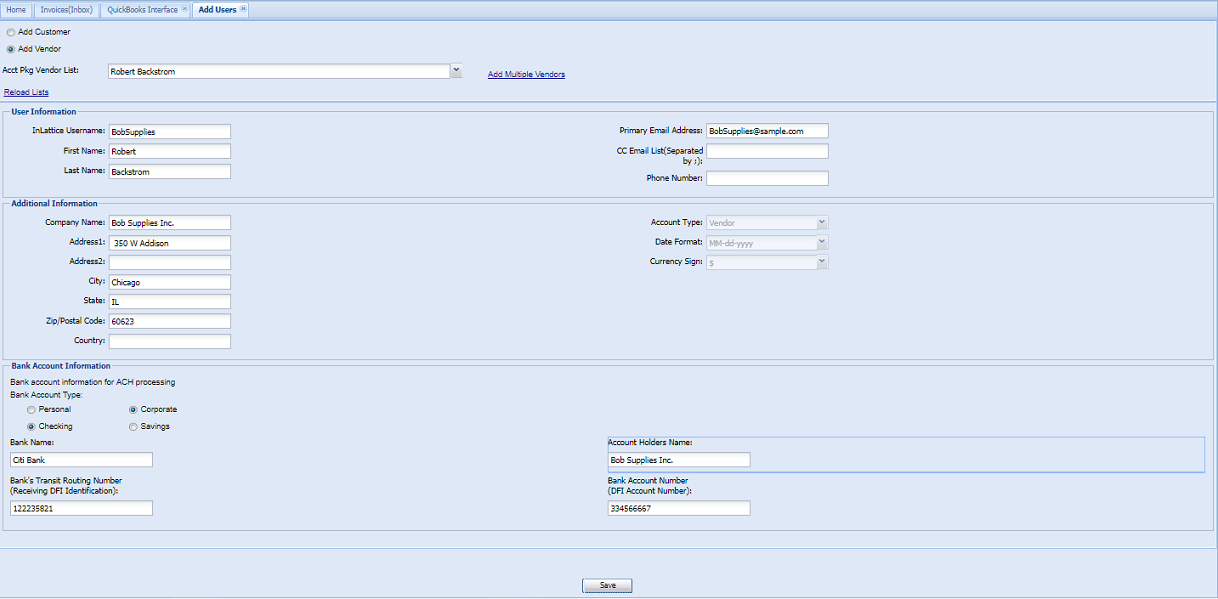Screen dimensions: 1218x599
Task: Click the Bank Name text box
Action: tap(81, 460)
